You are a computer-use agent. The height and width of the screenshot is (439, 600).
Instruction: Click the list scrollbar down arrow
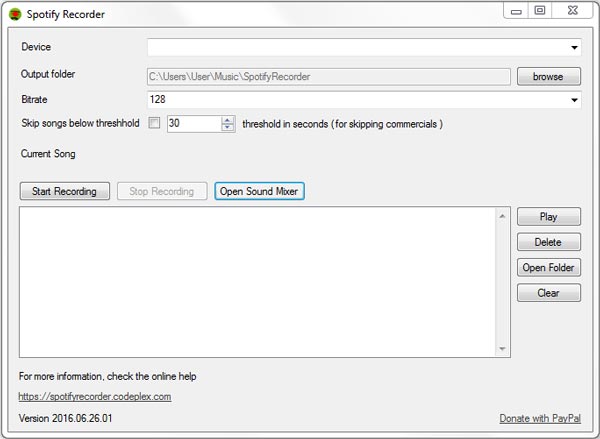(502, 349)
